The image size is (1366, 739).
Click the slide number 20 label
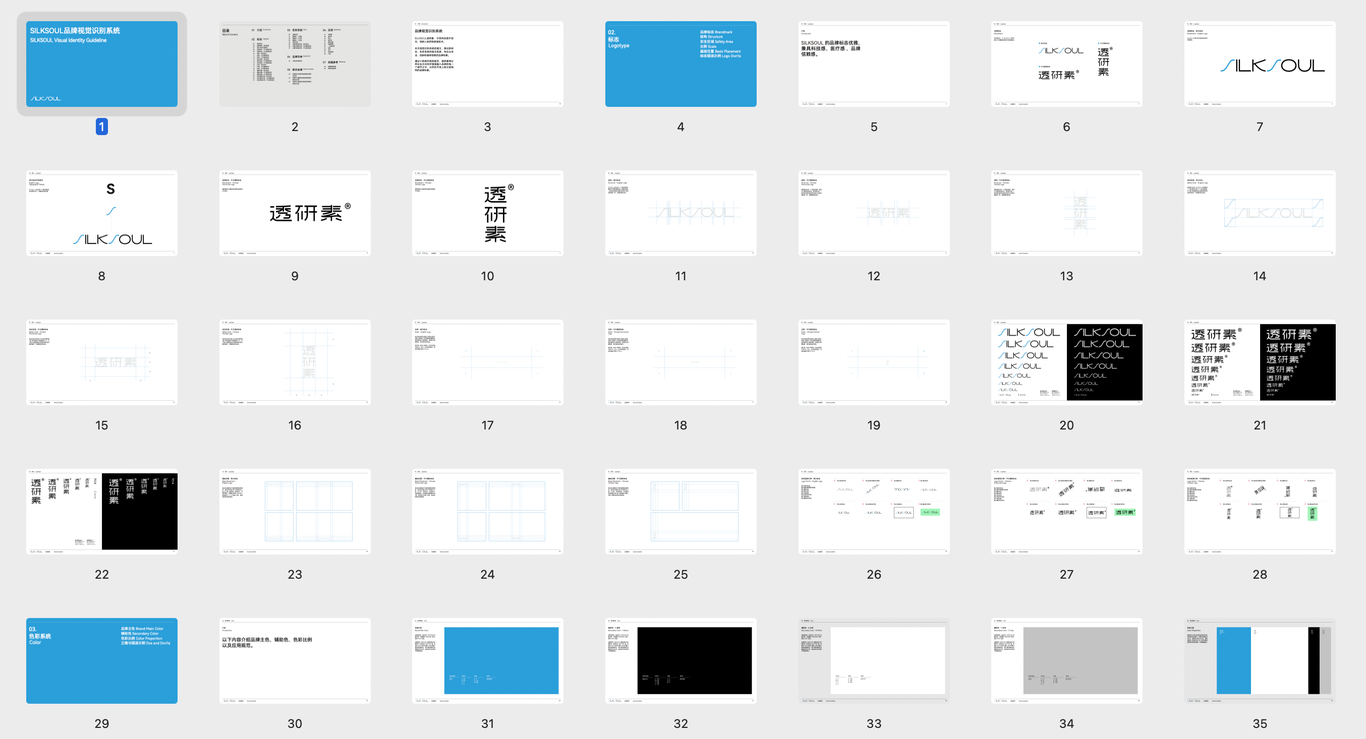pos(1067,425)
